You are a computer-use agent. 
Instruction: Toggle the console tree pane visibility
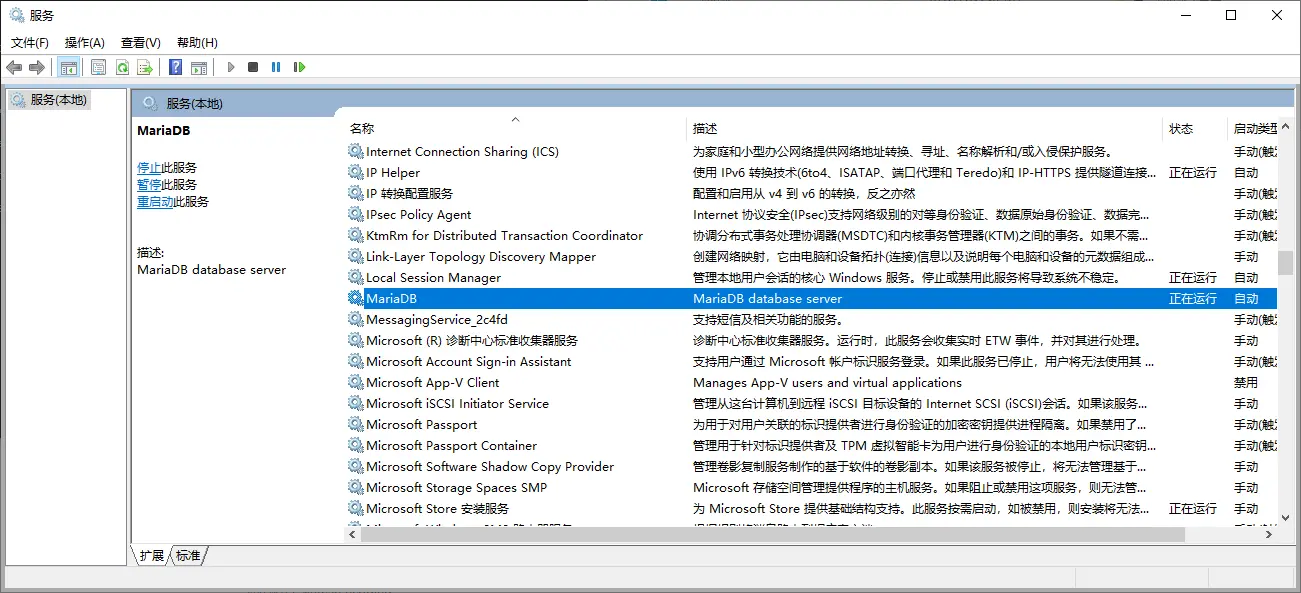click(x=67, y=67)
